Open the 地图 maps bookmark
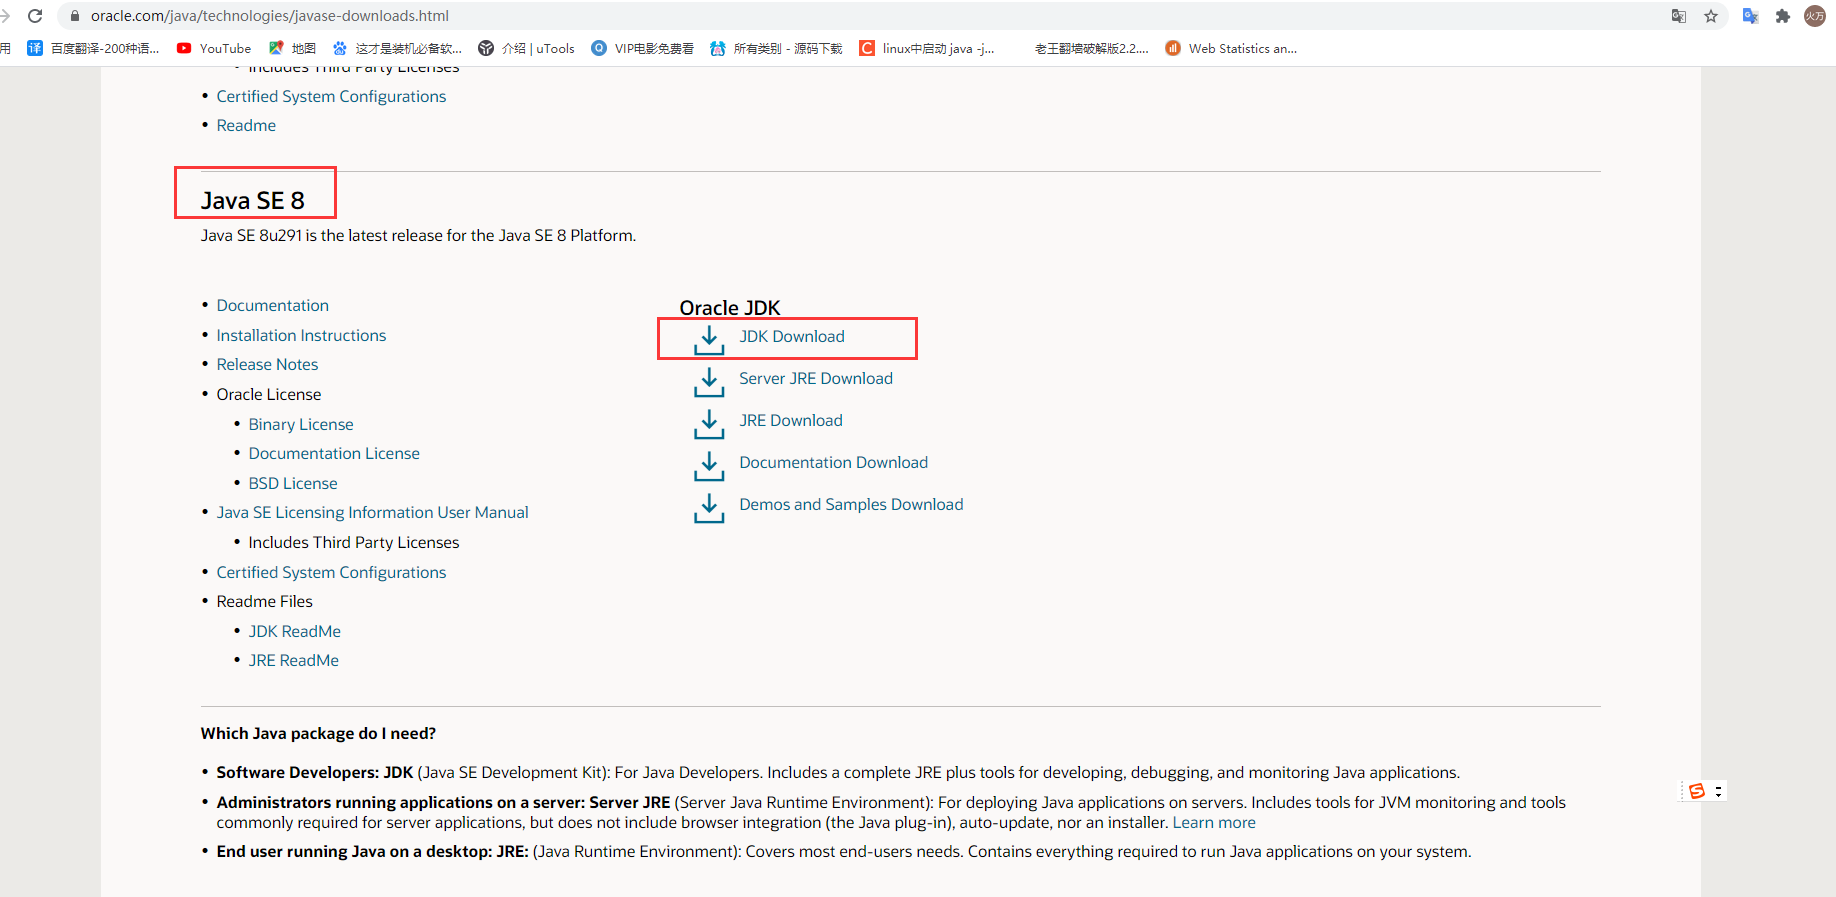Viewport: 1836px width, 897px height. coord(292,48)
